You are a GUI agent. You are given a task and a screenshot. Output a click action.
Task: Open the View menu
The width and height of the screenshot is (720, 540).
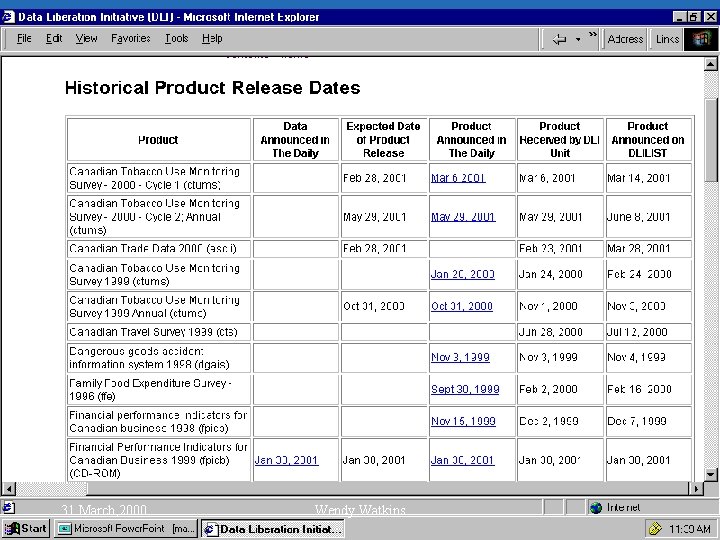click(86, 39)
